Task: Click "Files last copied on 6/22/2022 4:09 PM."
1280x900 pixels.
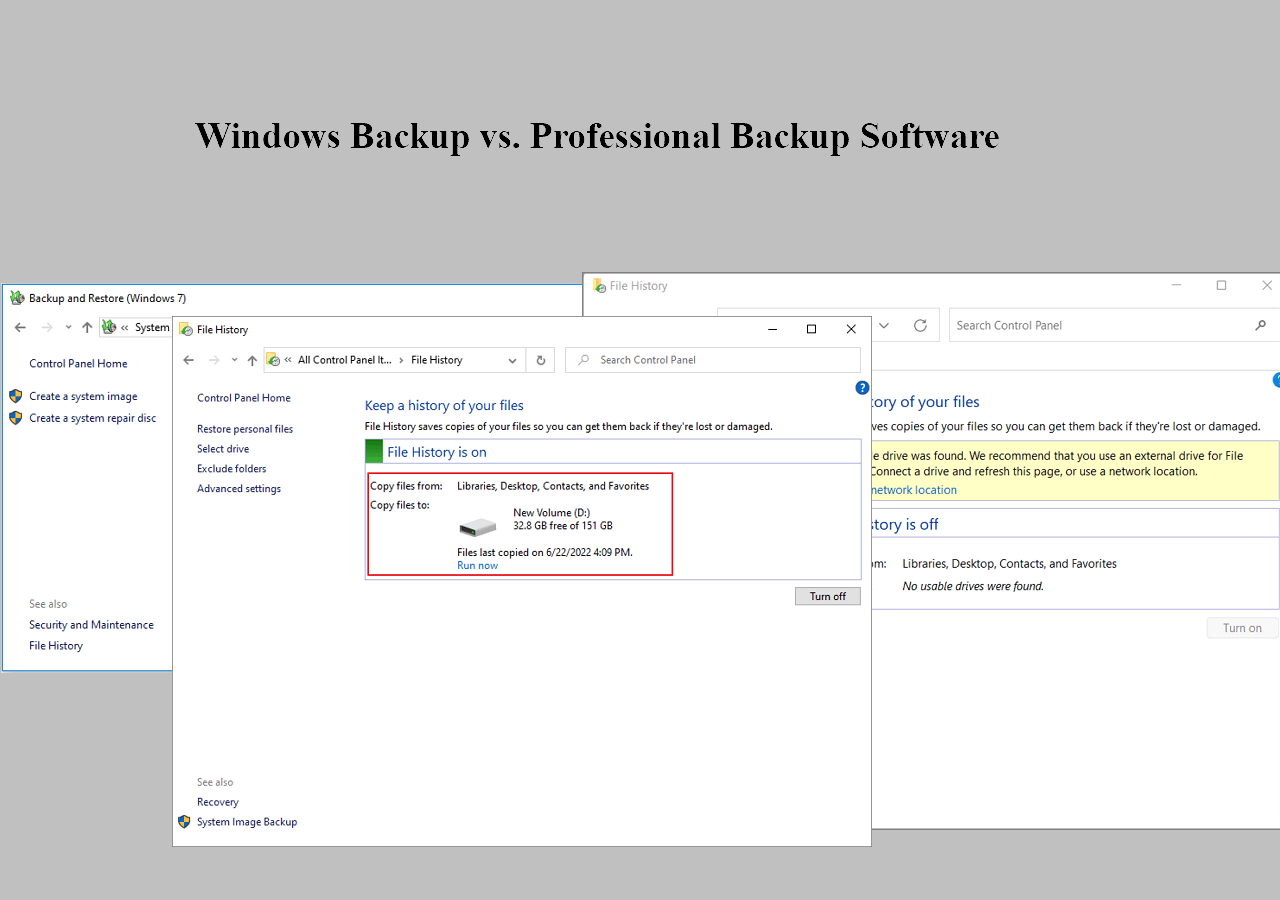Action: click(545, 552)
